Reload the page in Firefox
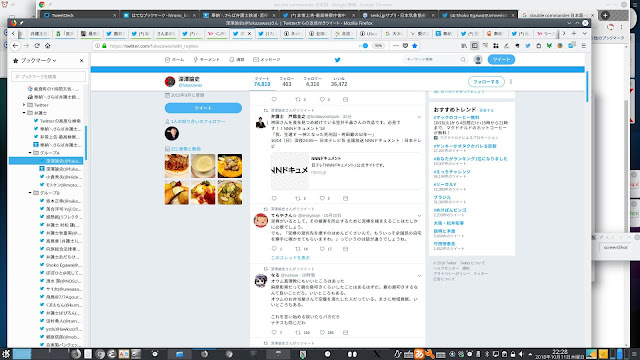This screenshot has height=360, width=640. [37, 46]
